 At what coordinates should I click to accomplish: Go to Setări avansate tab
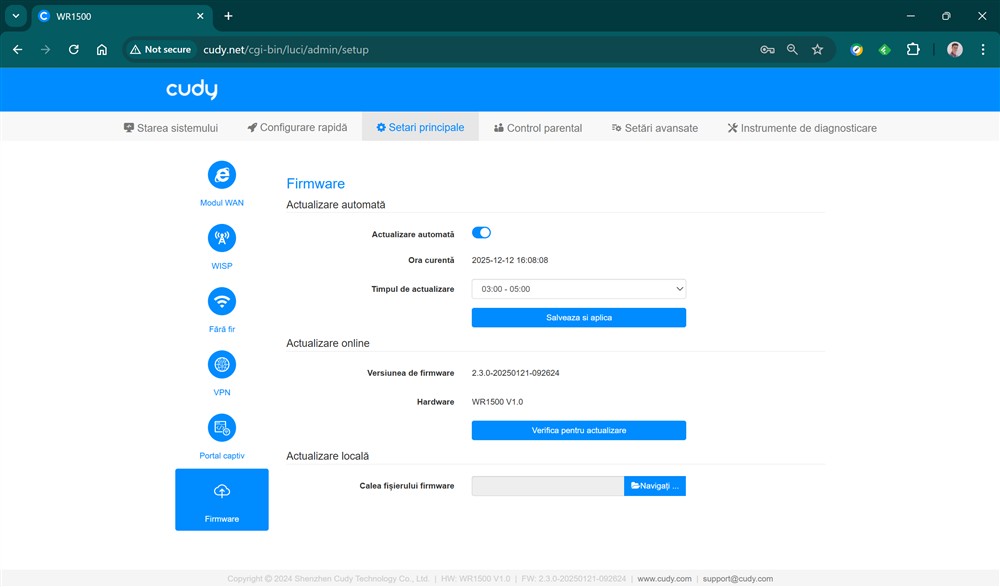point(654,128)
